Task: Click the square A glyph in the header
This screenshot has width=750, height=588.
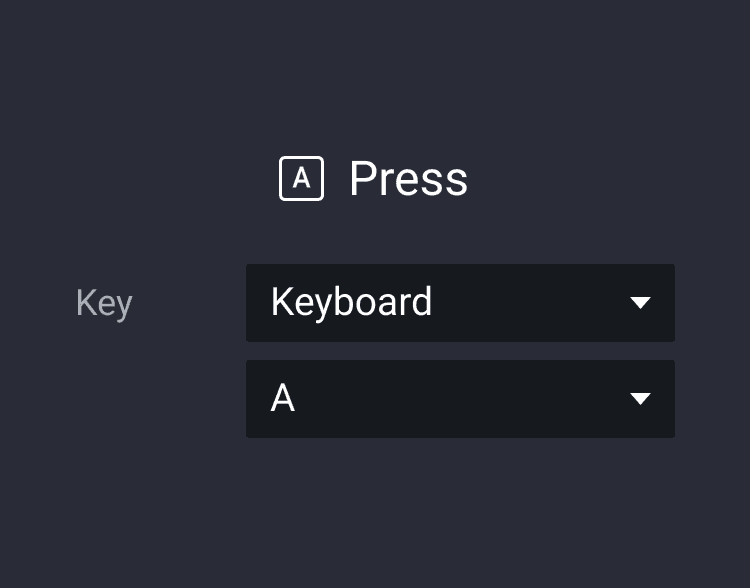Action: 301,179
